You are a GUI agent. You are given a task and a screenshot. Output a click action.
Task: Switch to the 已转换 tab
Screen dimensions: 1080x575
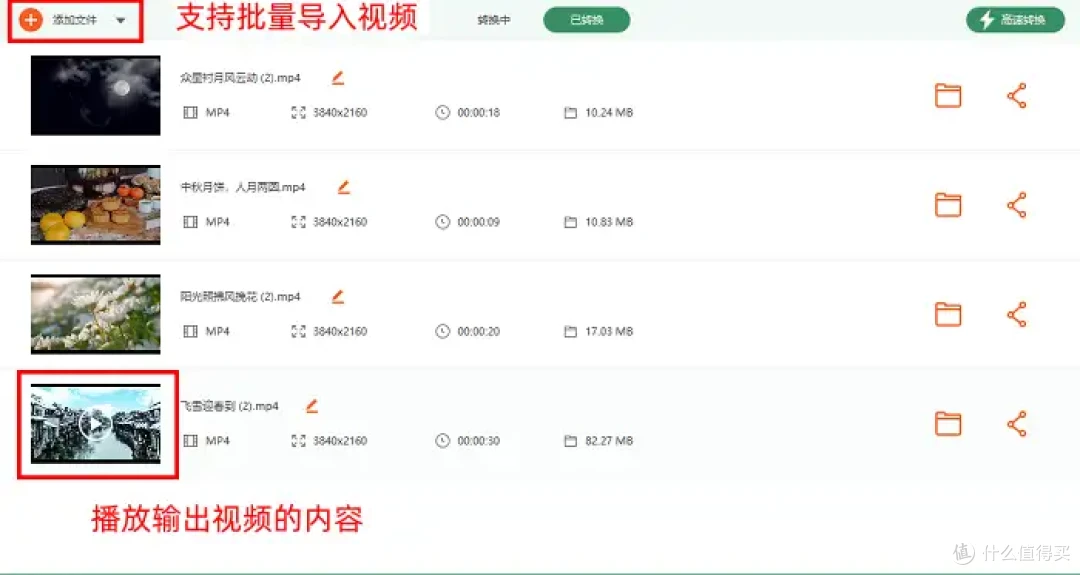tap(586, 20)
